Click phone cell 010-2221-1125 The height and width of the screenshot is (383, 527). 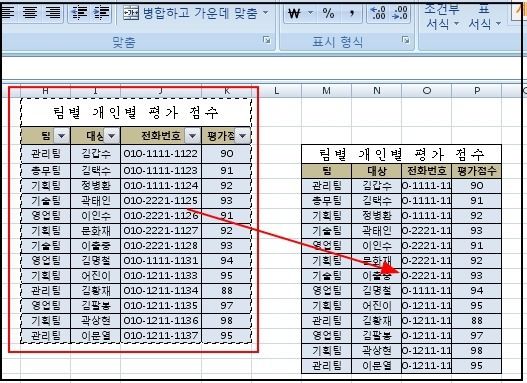(x=161, y=201)
